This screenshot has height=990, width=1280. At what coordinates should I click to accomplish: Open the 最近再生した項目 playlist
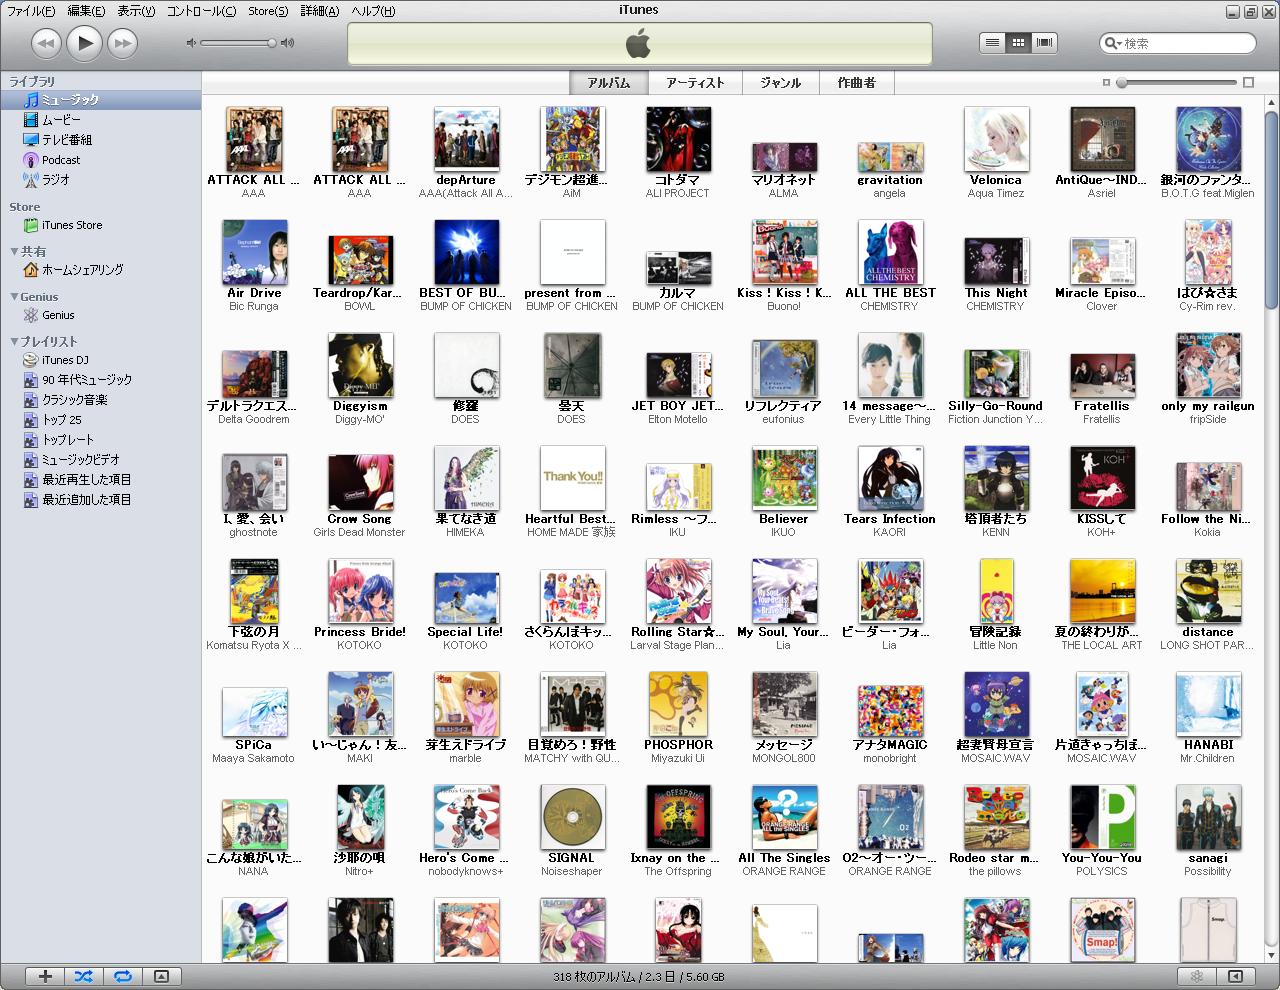click(x=100, y=480)
